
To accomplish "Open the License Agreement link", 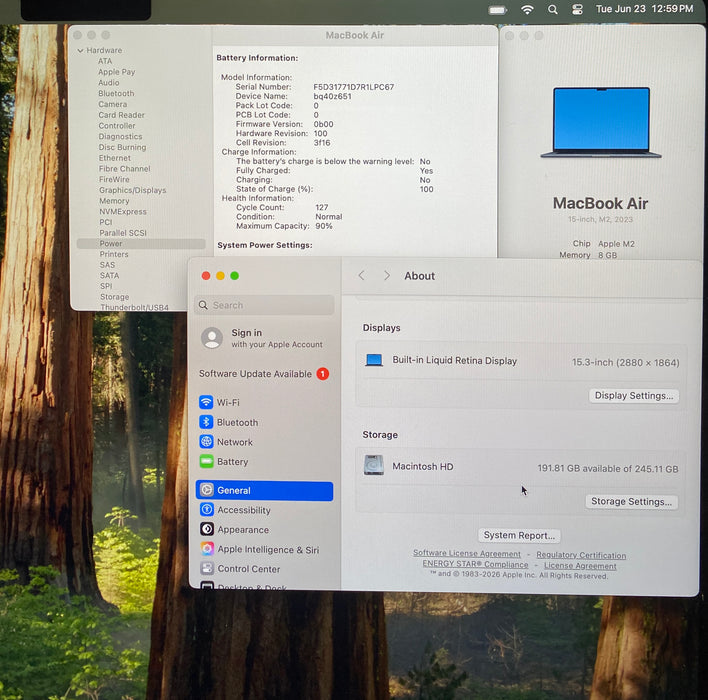I will (580, 565).
